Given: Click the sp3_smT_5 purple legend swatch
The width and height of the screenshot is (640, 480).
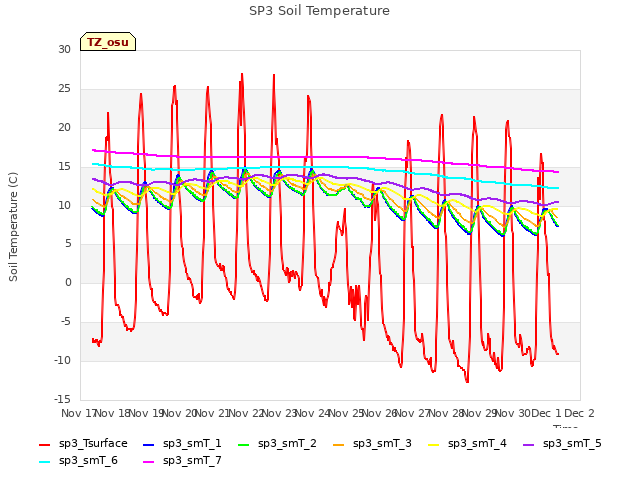Looking at the screenshot, I should pyautogui.click(x=529, y=444).
